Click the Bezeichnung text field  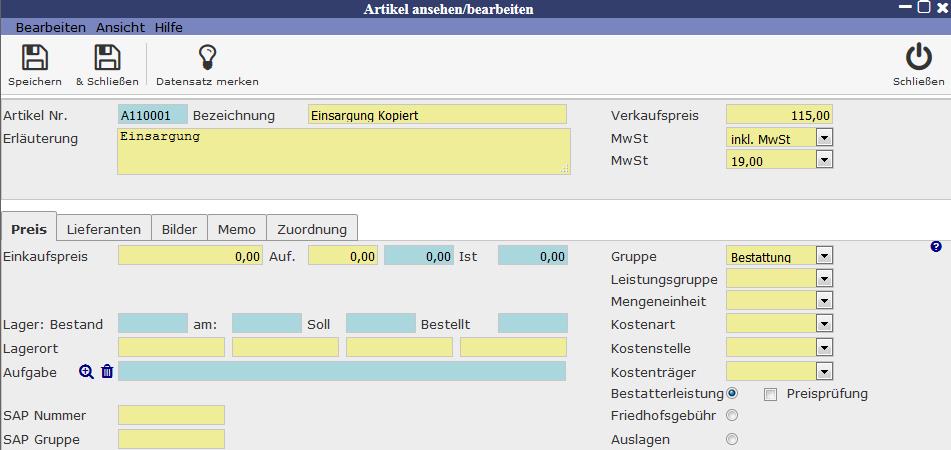(437, 115)
